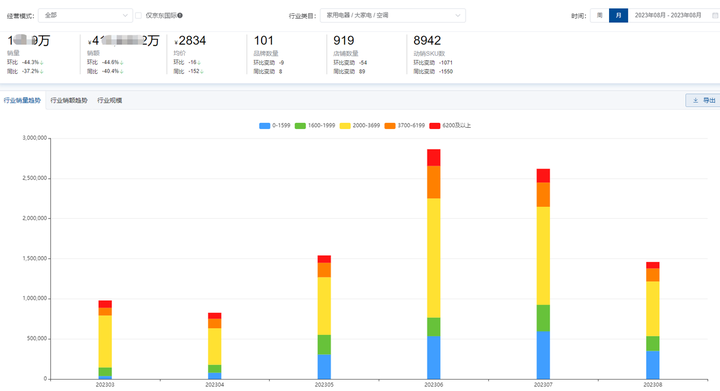Viewport: 720px width, 391px height.
Task: Click the -44.3% month-over-month sales volume value
Action: click(30, 62)
